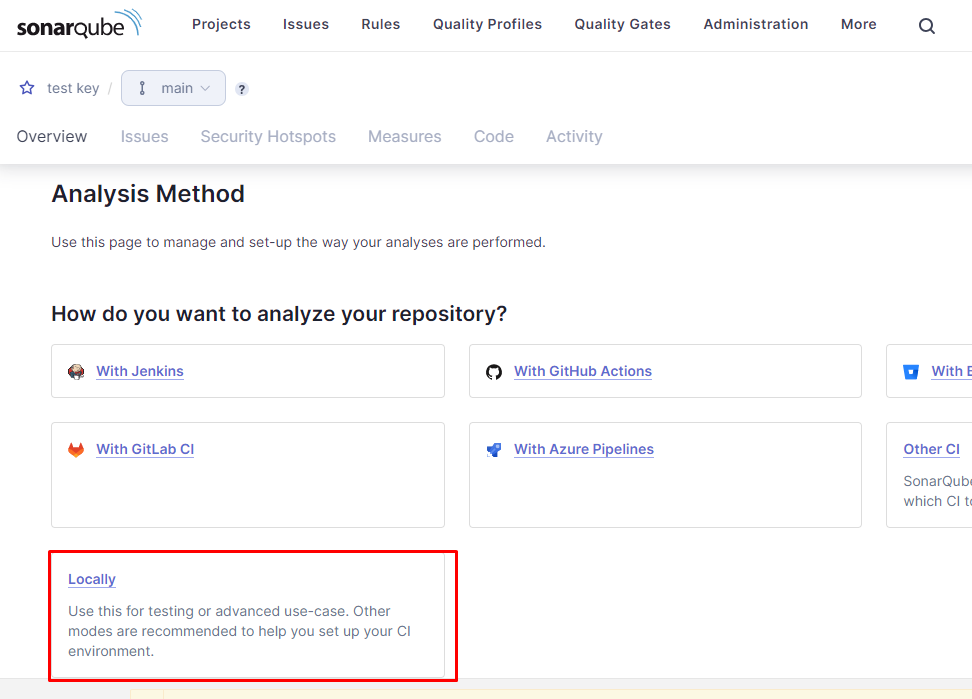Choose With Jenkins analysis method
Viewport: 972px width, 699px height.
pyautogui.click(x=140, y=371)
